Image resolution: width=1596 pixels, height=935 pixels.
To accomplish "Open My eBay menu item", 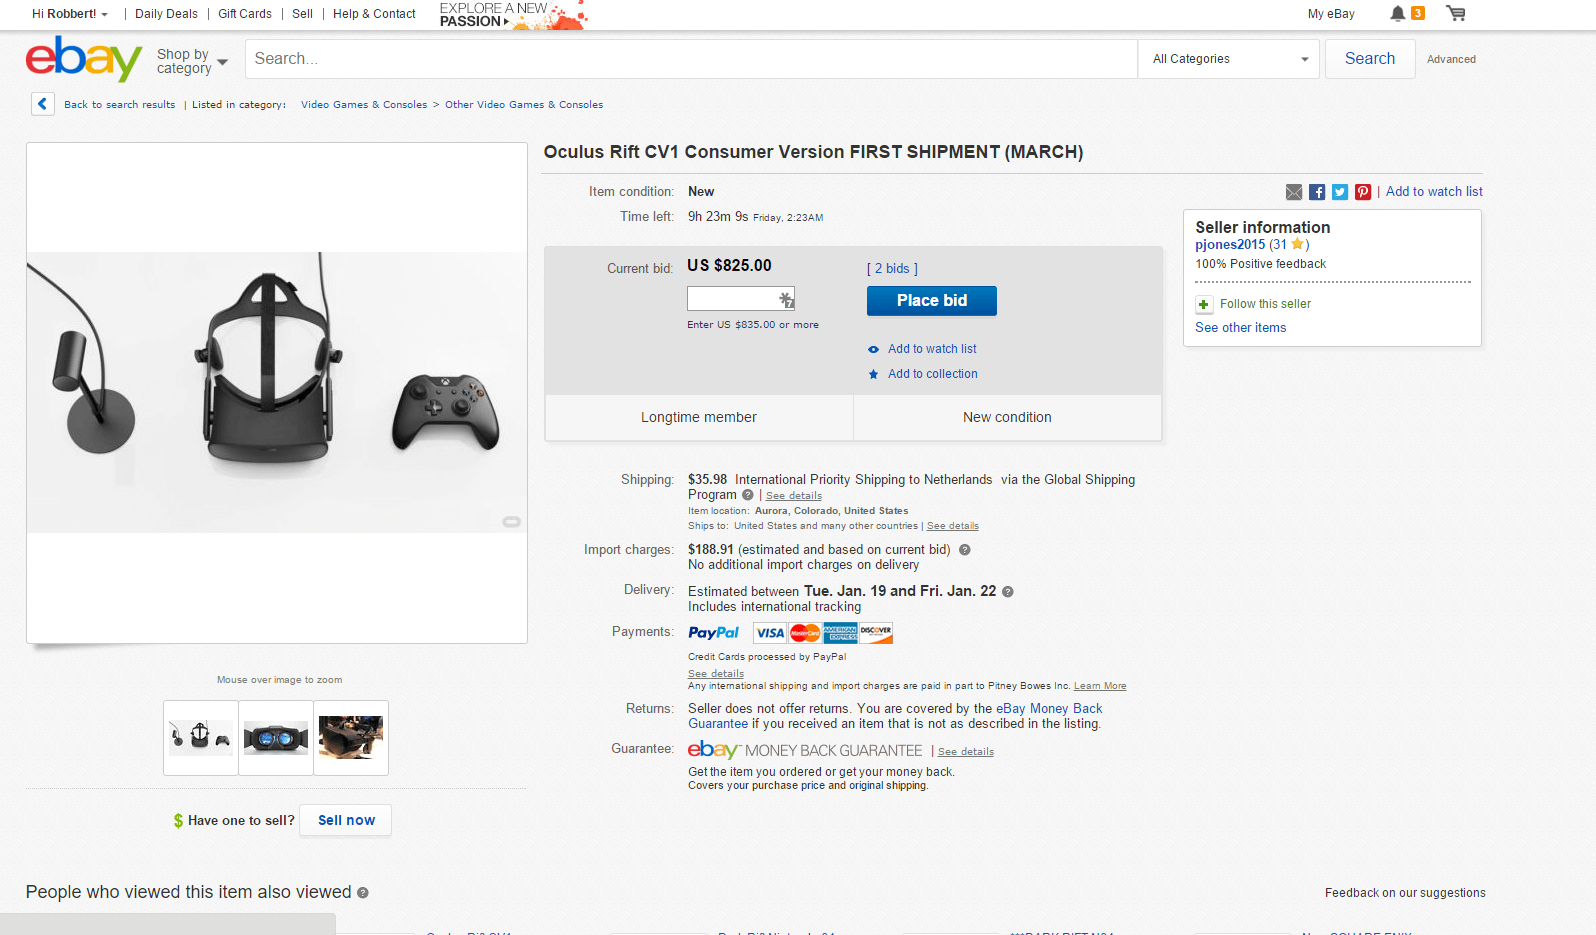I will (1331, 14).
